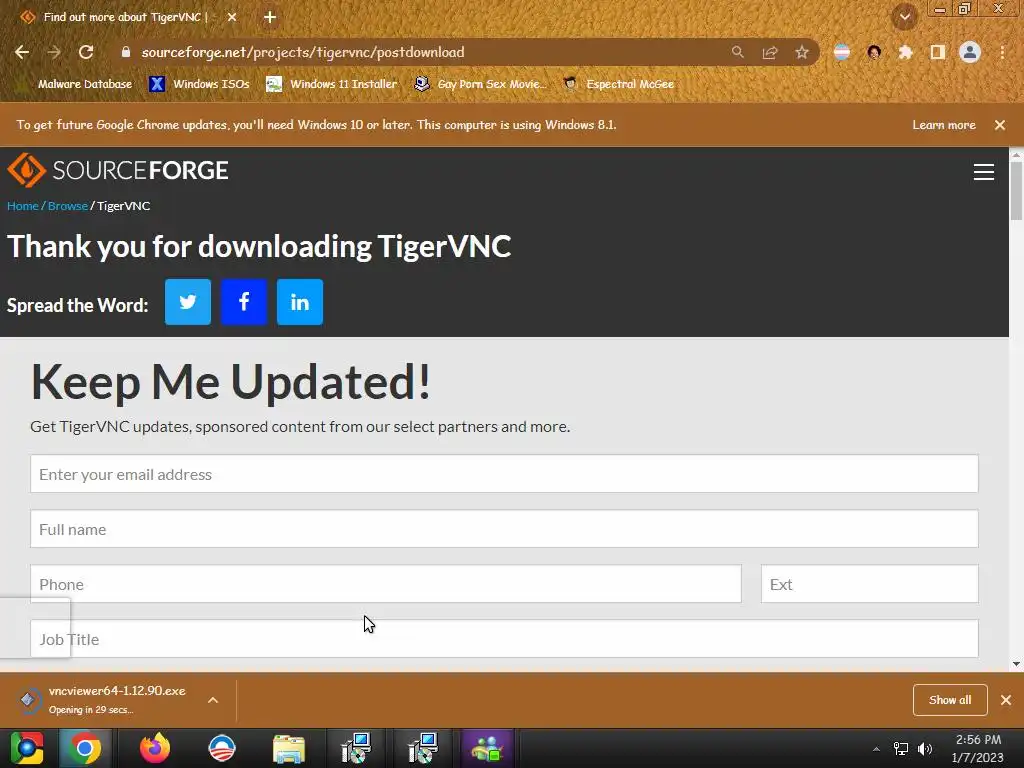Click the address bar URL
The image size is (1024, 768).
302,52
